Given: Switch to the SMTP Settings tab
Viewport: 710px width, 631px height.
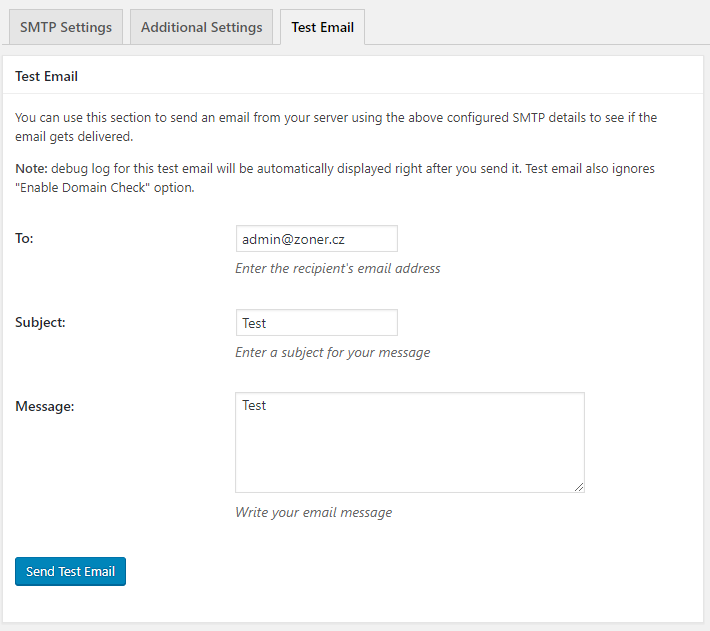Looking at the screenshot, I should (66, 27).
